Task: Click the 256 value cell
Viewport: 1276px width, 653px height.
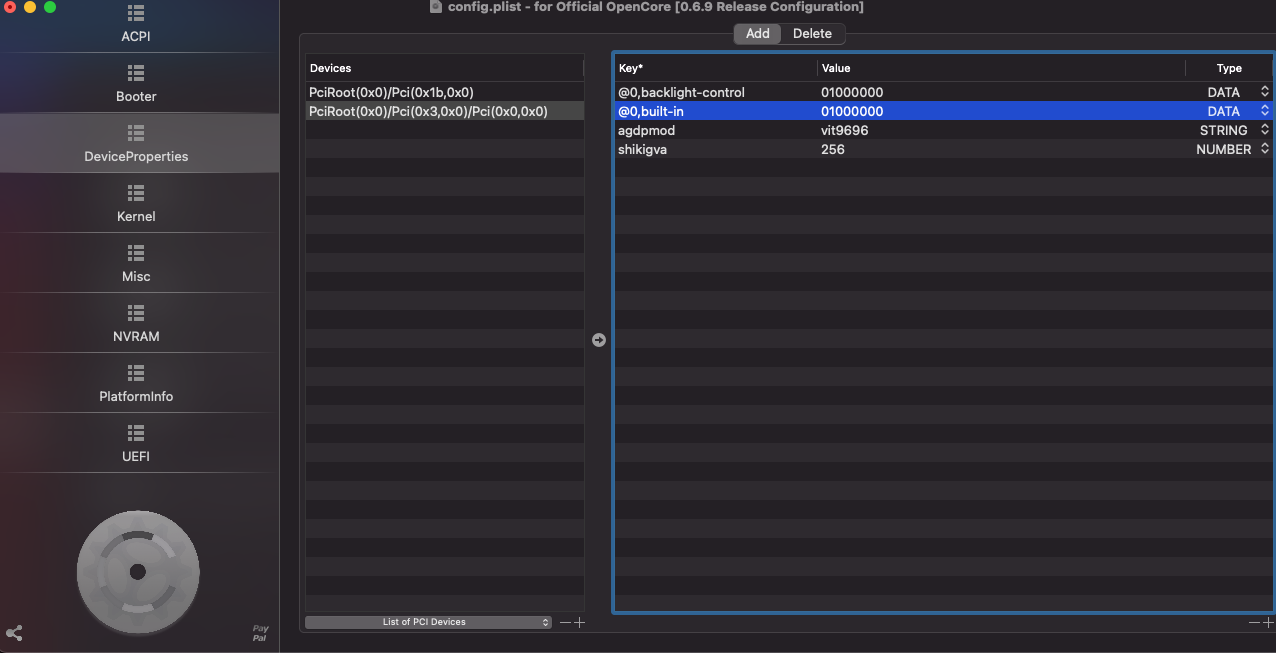Action: (833, 149)
